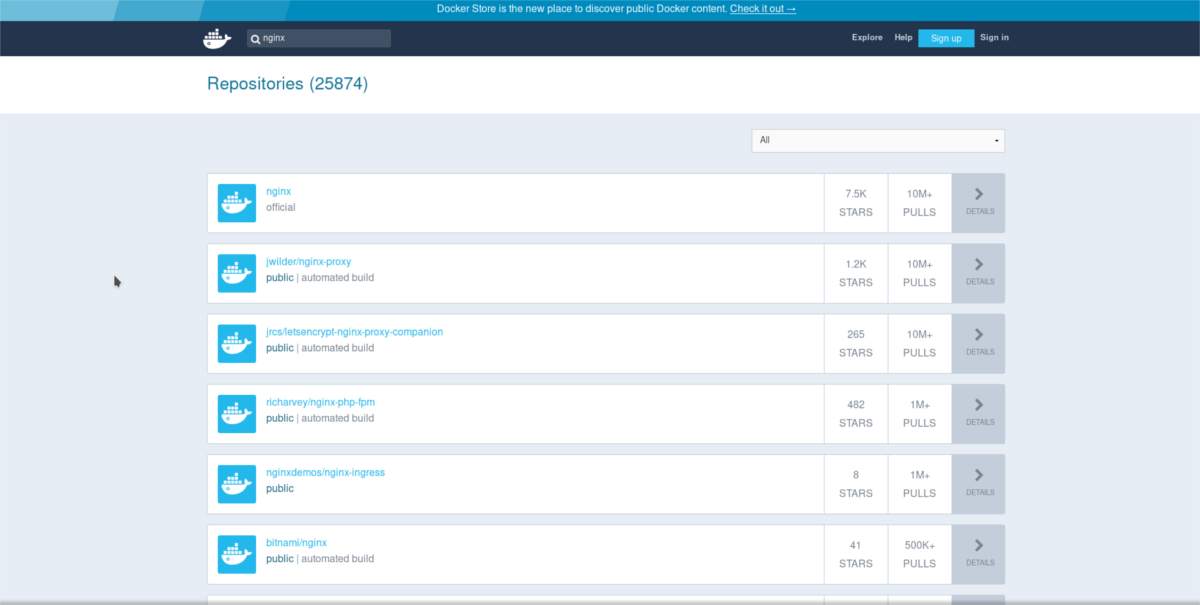Open jrcs/letsencrypt-nginx-proxy-companion link
Viewport: 1200px width, 605px height.
coord(354,332)
